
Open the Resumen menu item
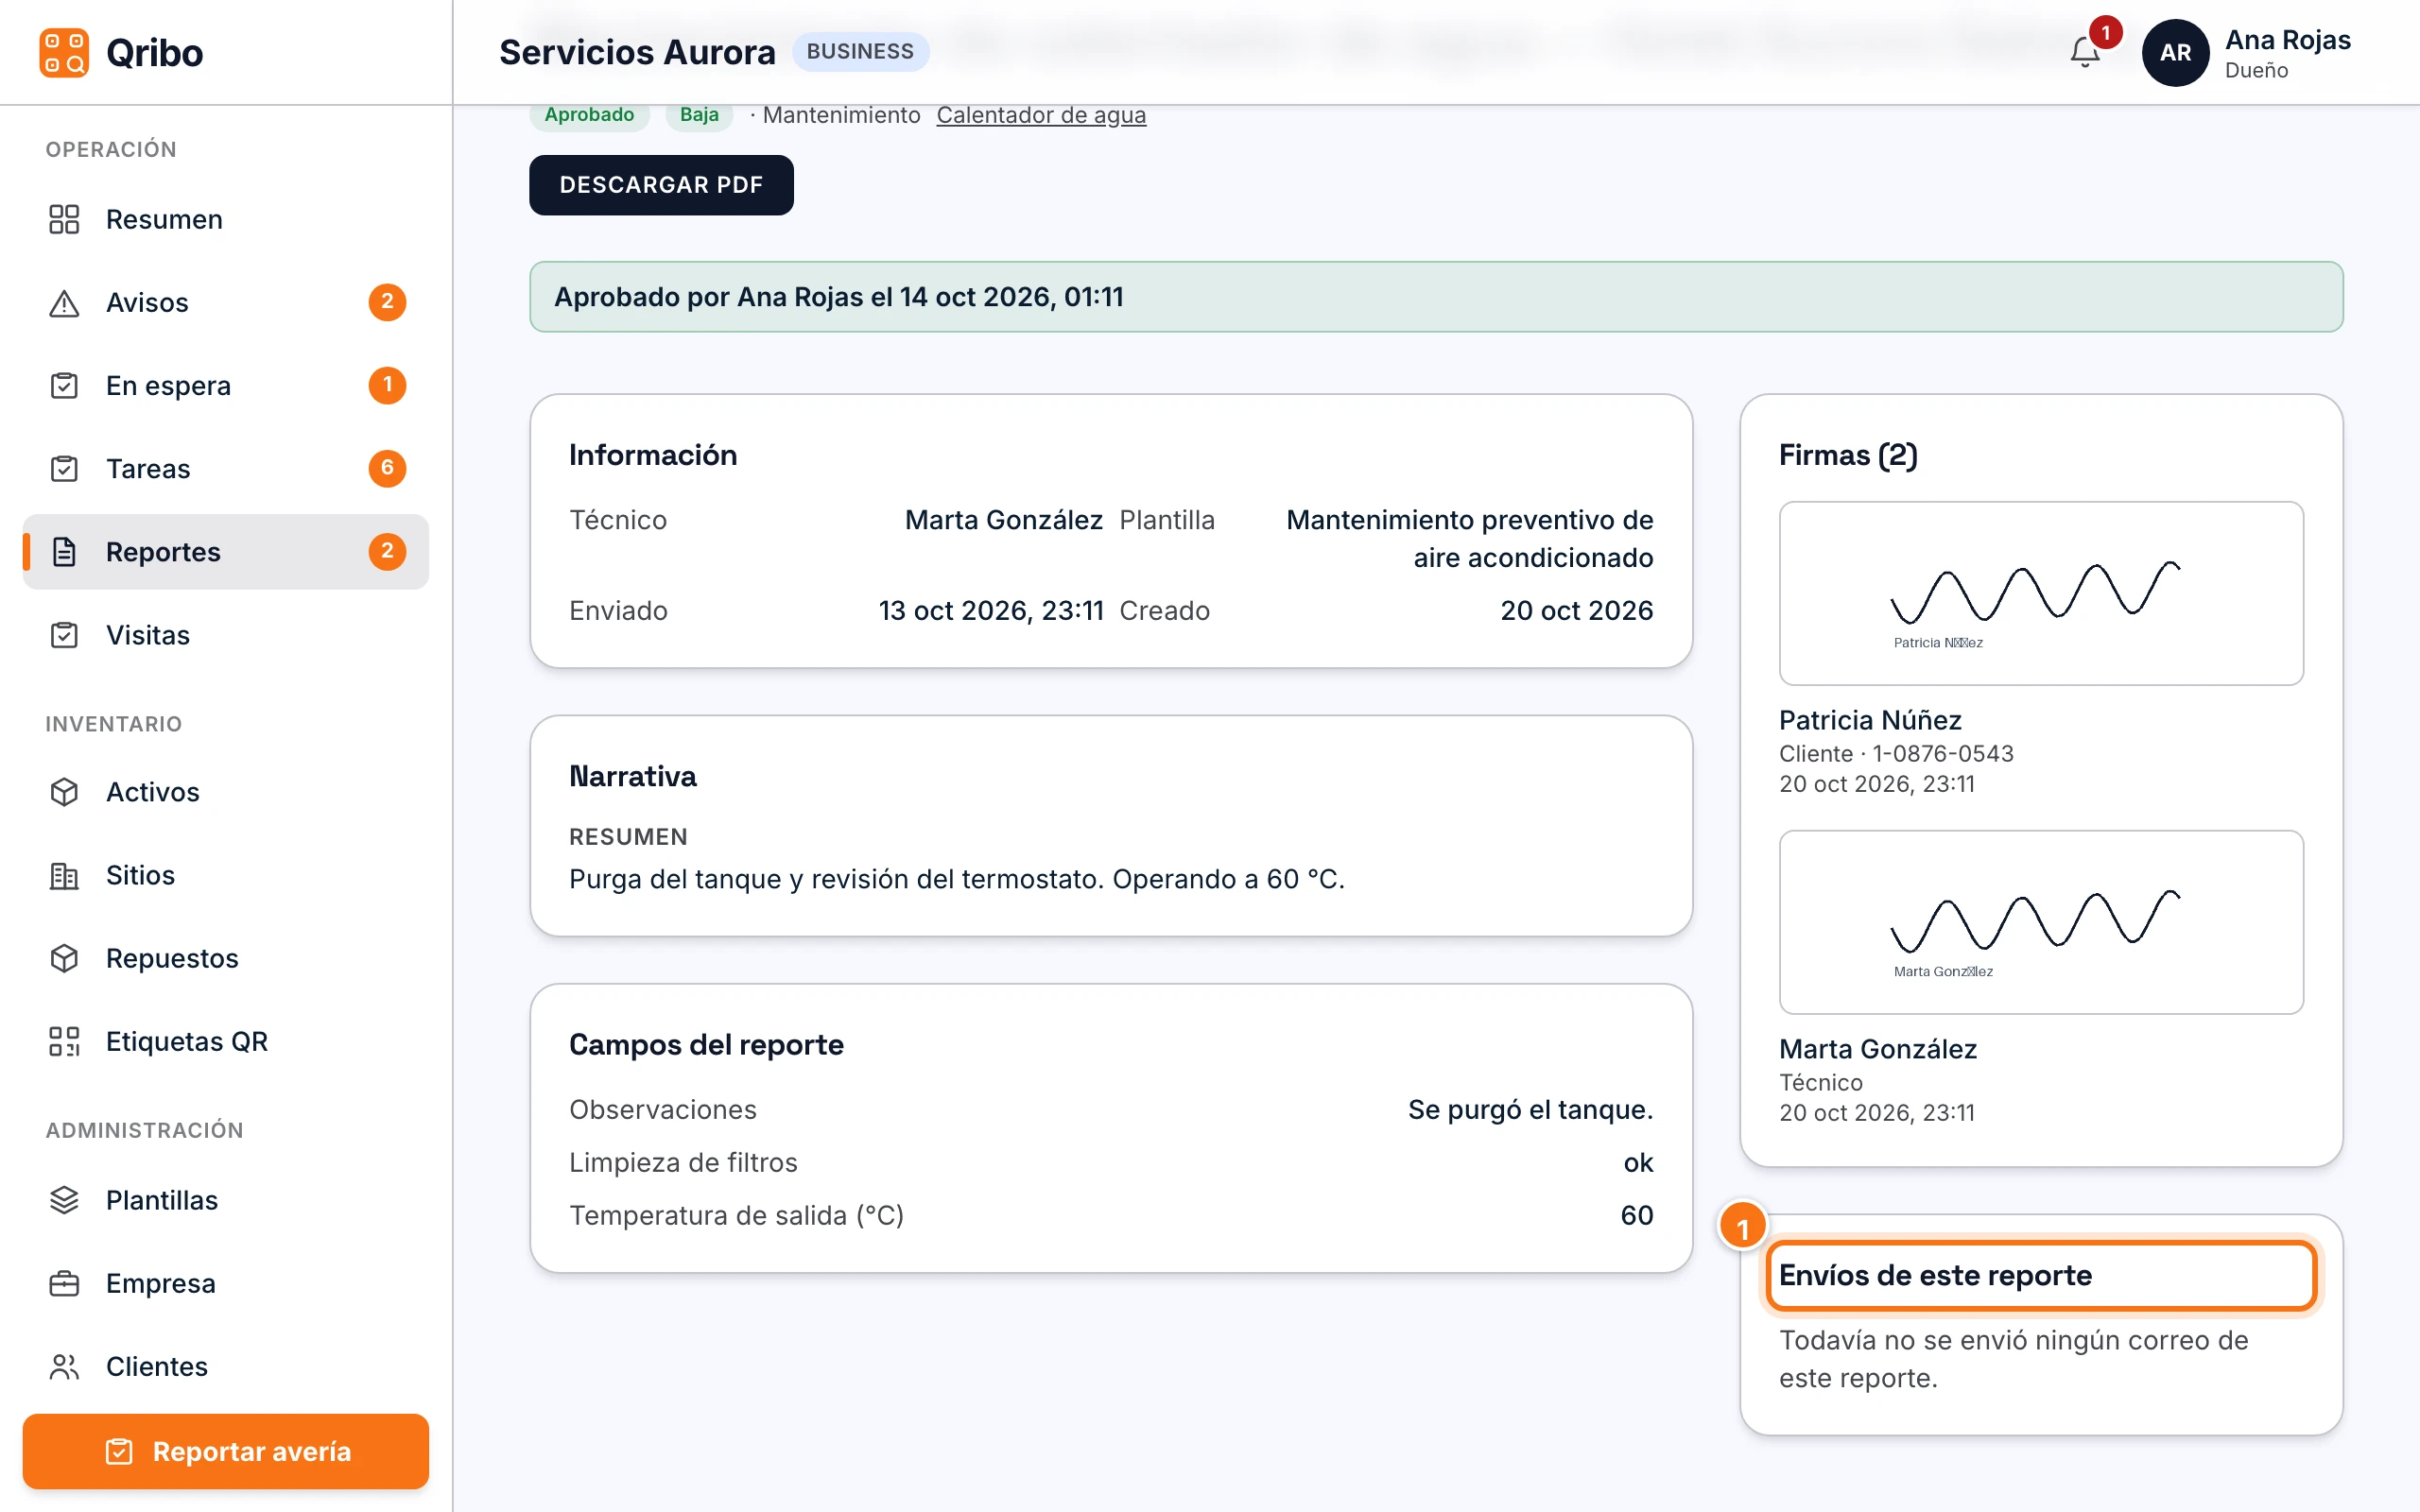click(226, 219)
